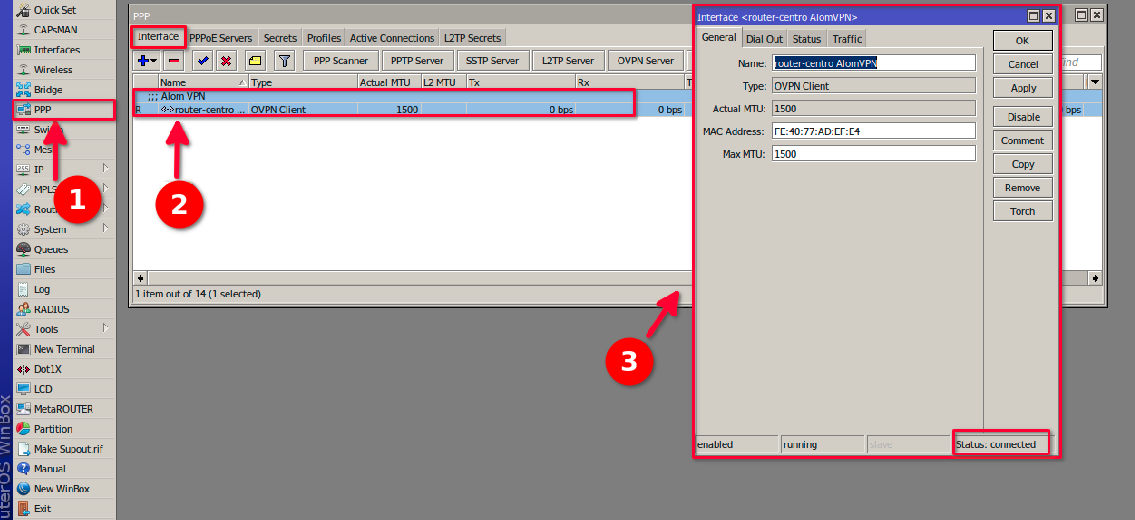Click the red X Disable icon
This screenshot has width=1135, height=520.
226,61
